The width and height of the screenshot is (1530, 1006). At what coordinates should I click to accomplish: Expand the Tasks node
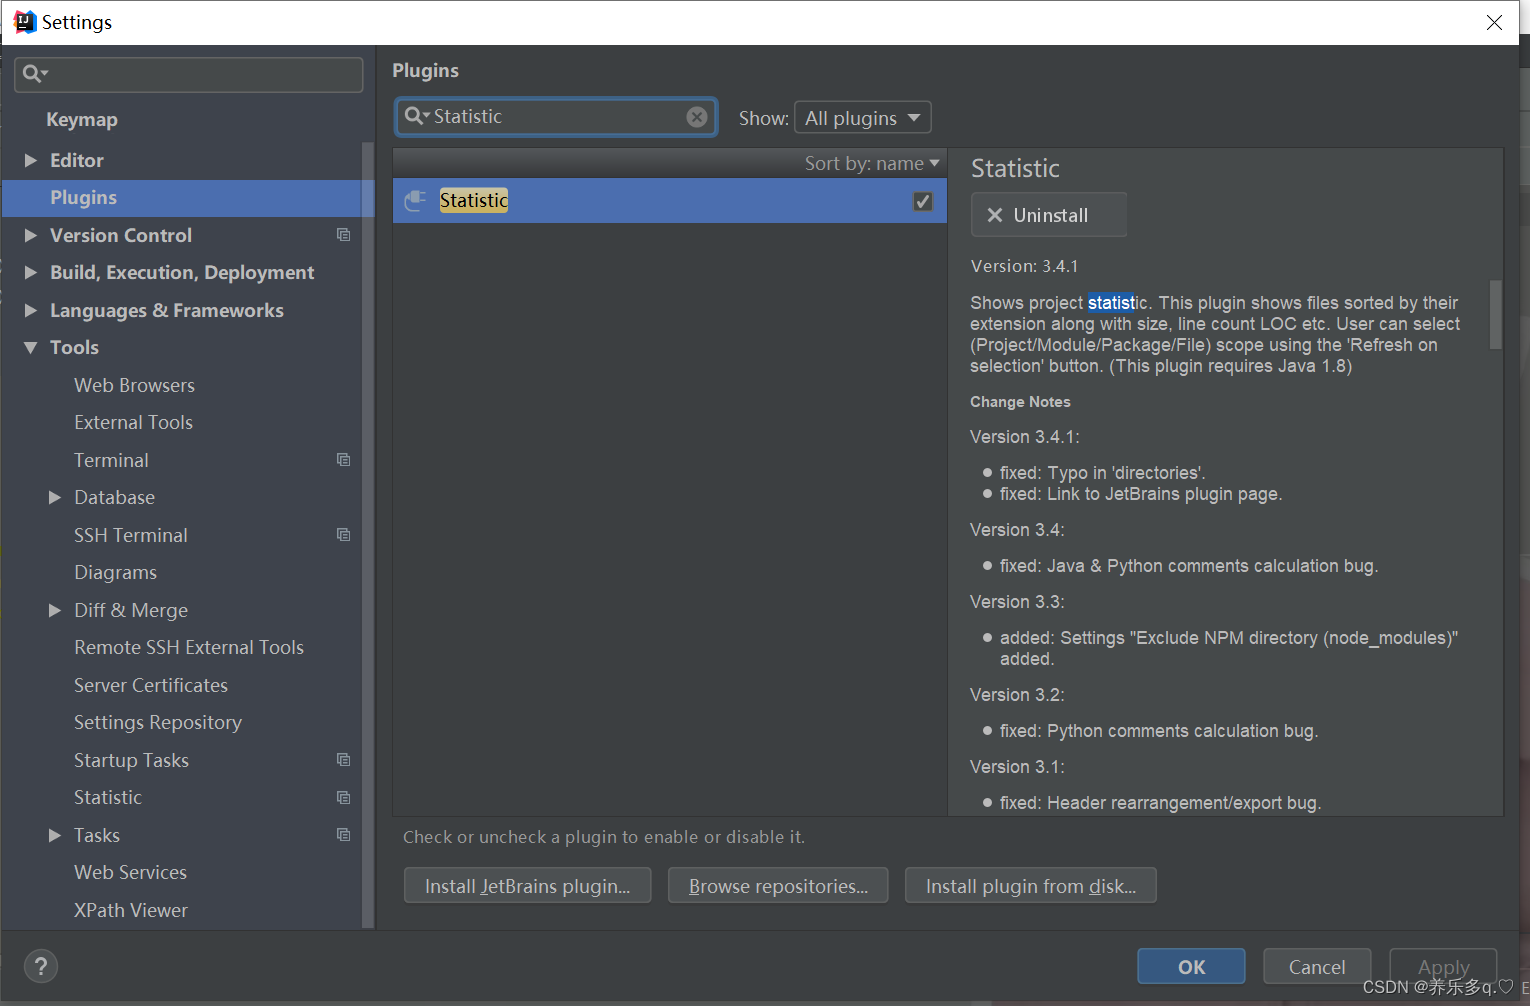(x=55, y=835)
